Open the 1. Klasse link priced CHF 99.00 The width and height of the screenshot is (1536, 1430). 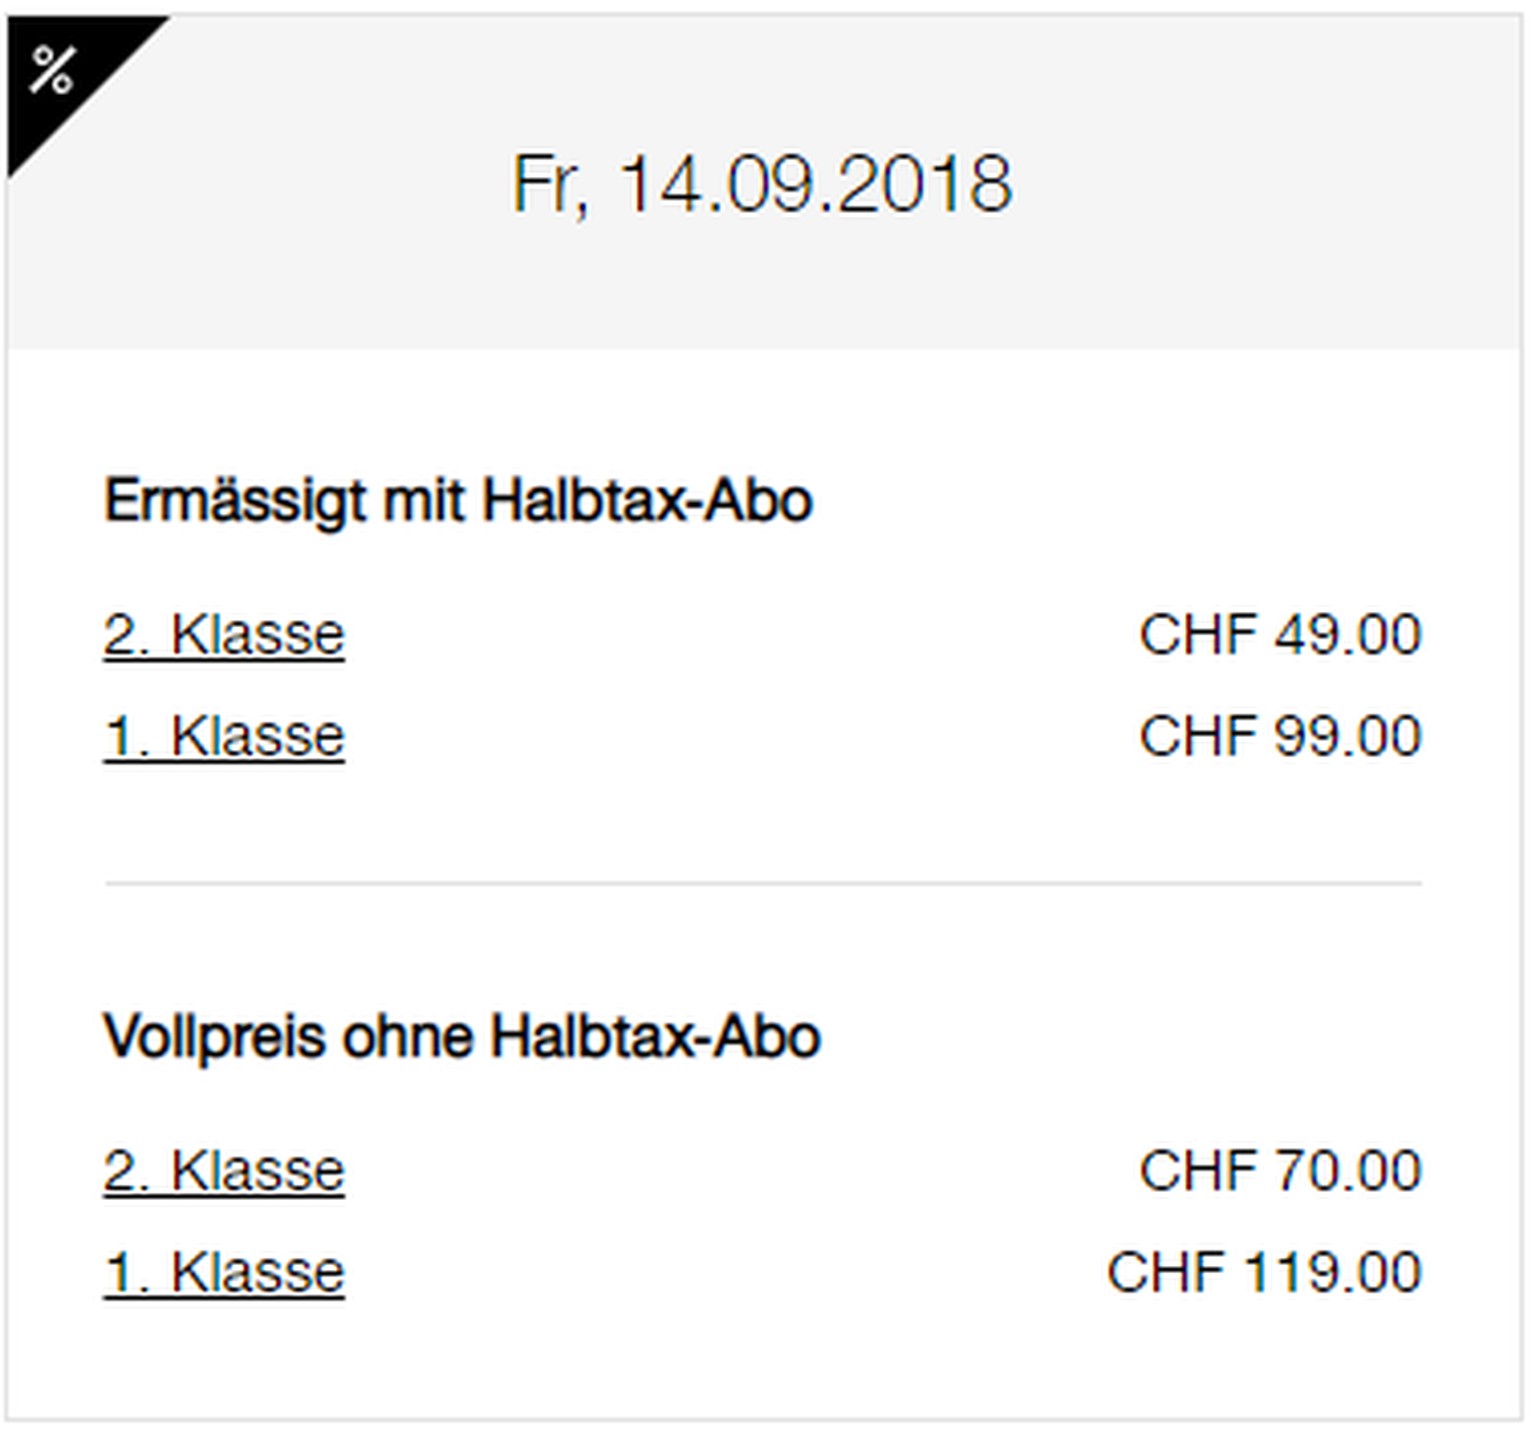tap(224, 736)
